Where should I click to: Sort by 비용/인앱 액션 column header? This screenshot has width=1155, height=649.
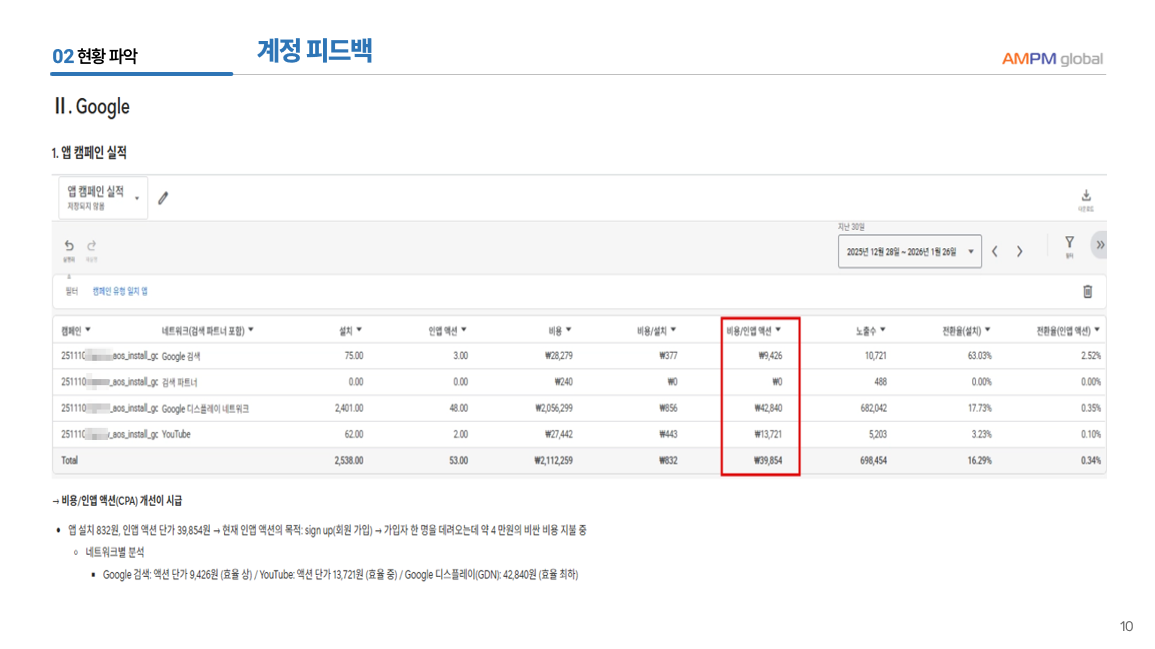click(x=754, y=330)
